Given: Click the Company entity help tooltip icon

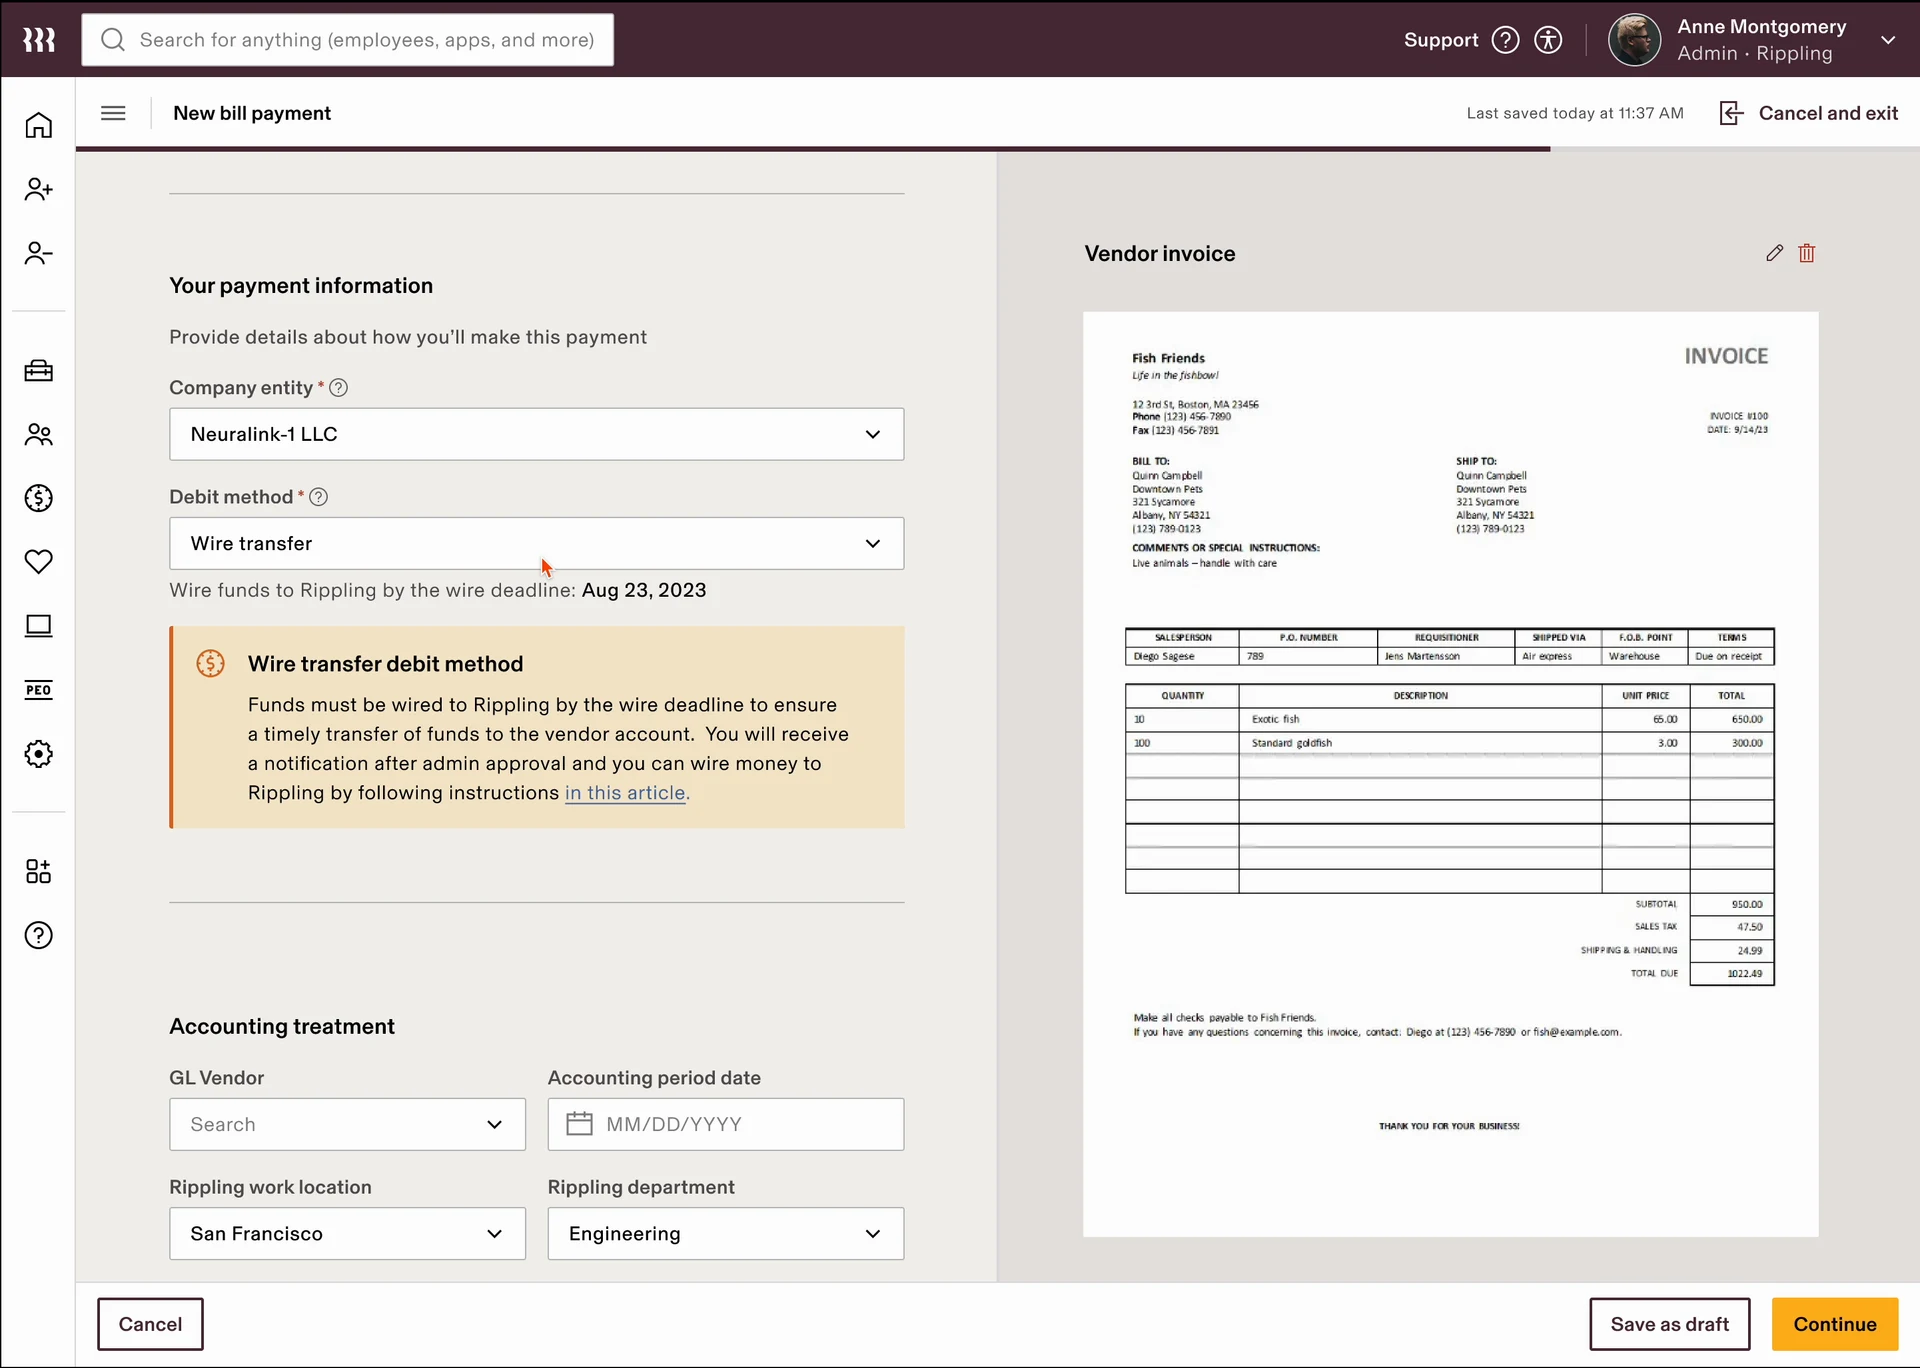Looking at the screenshot, I should coord(339,388).
